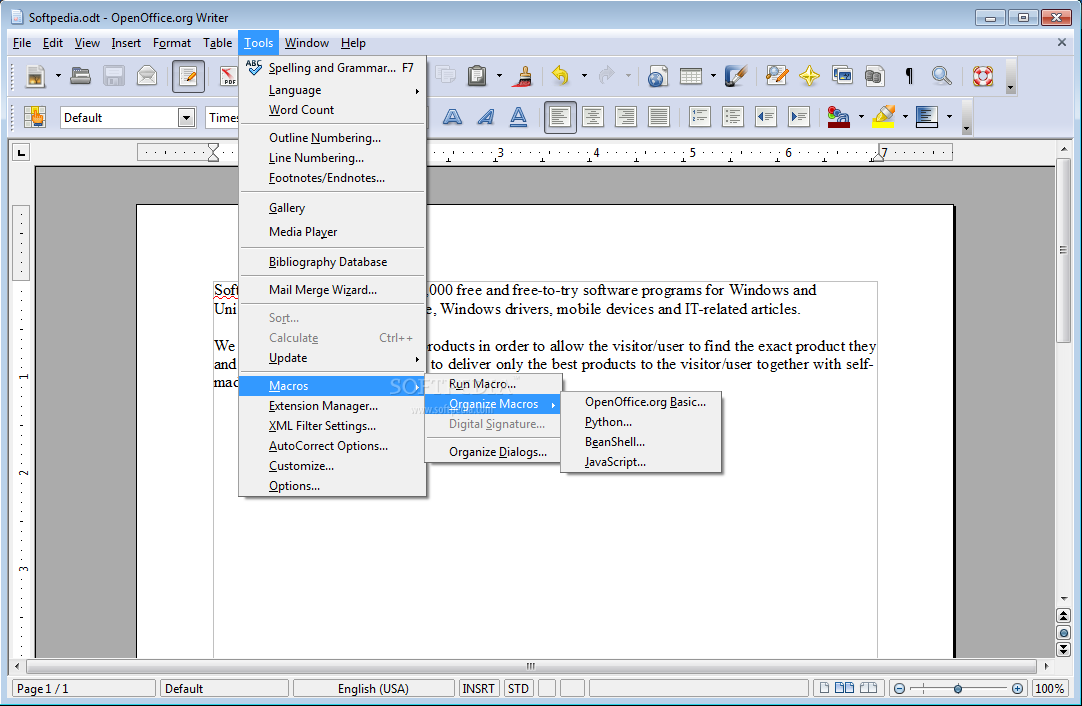Open the Navigator star icon
Viewport: 1082px width, 706px height.
click(x=809, y=76)
